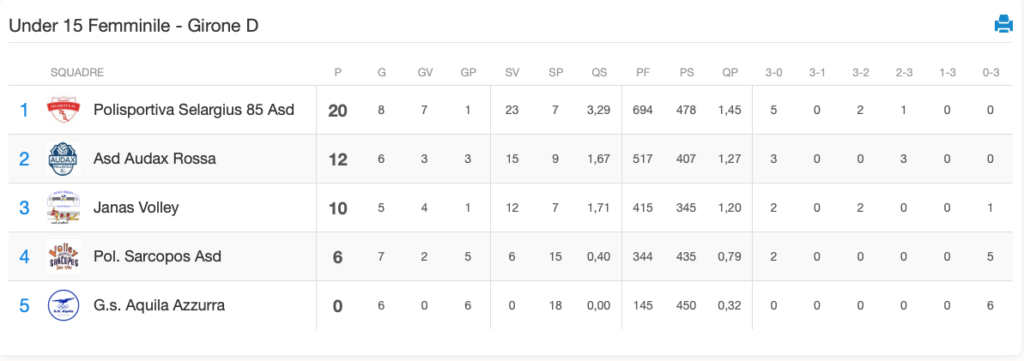Click the Asd Audax Rossa team logo
The height and width of the screenshot is (361, 1024).
point(63,159)
